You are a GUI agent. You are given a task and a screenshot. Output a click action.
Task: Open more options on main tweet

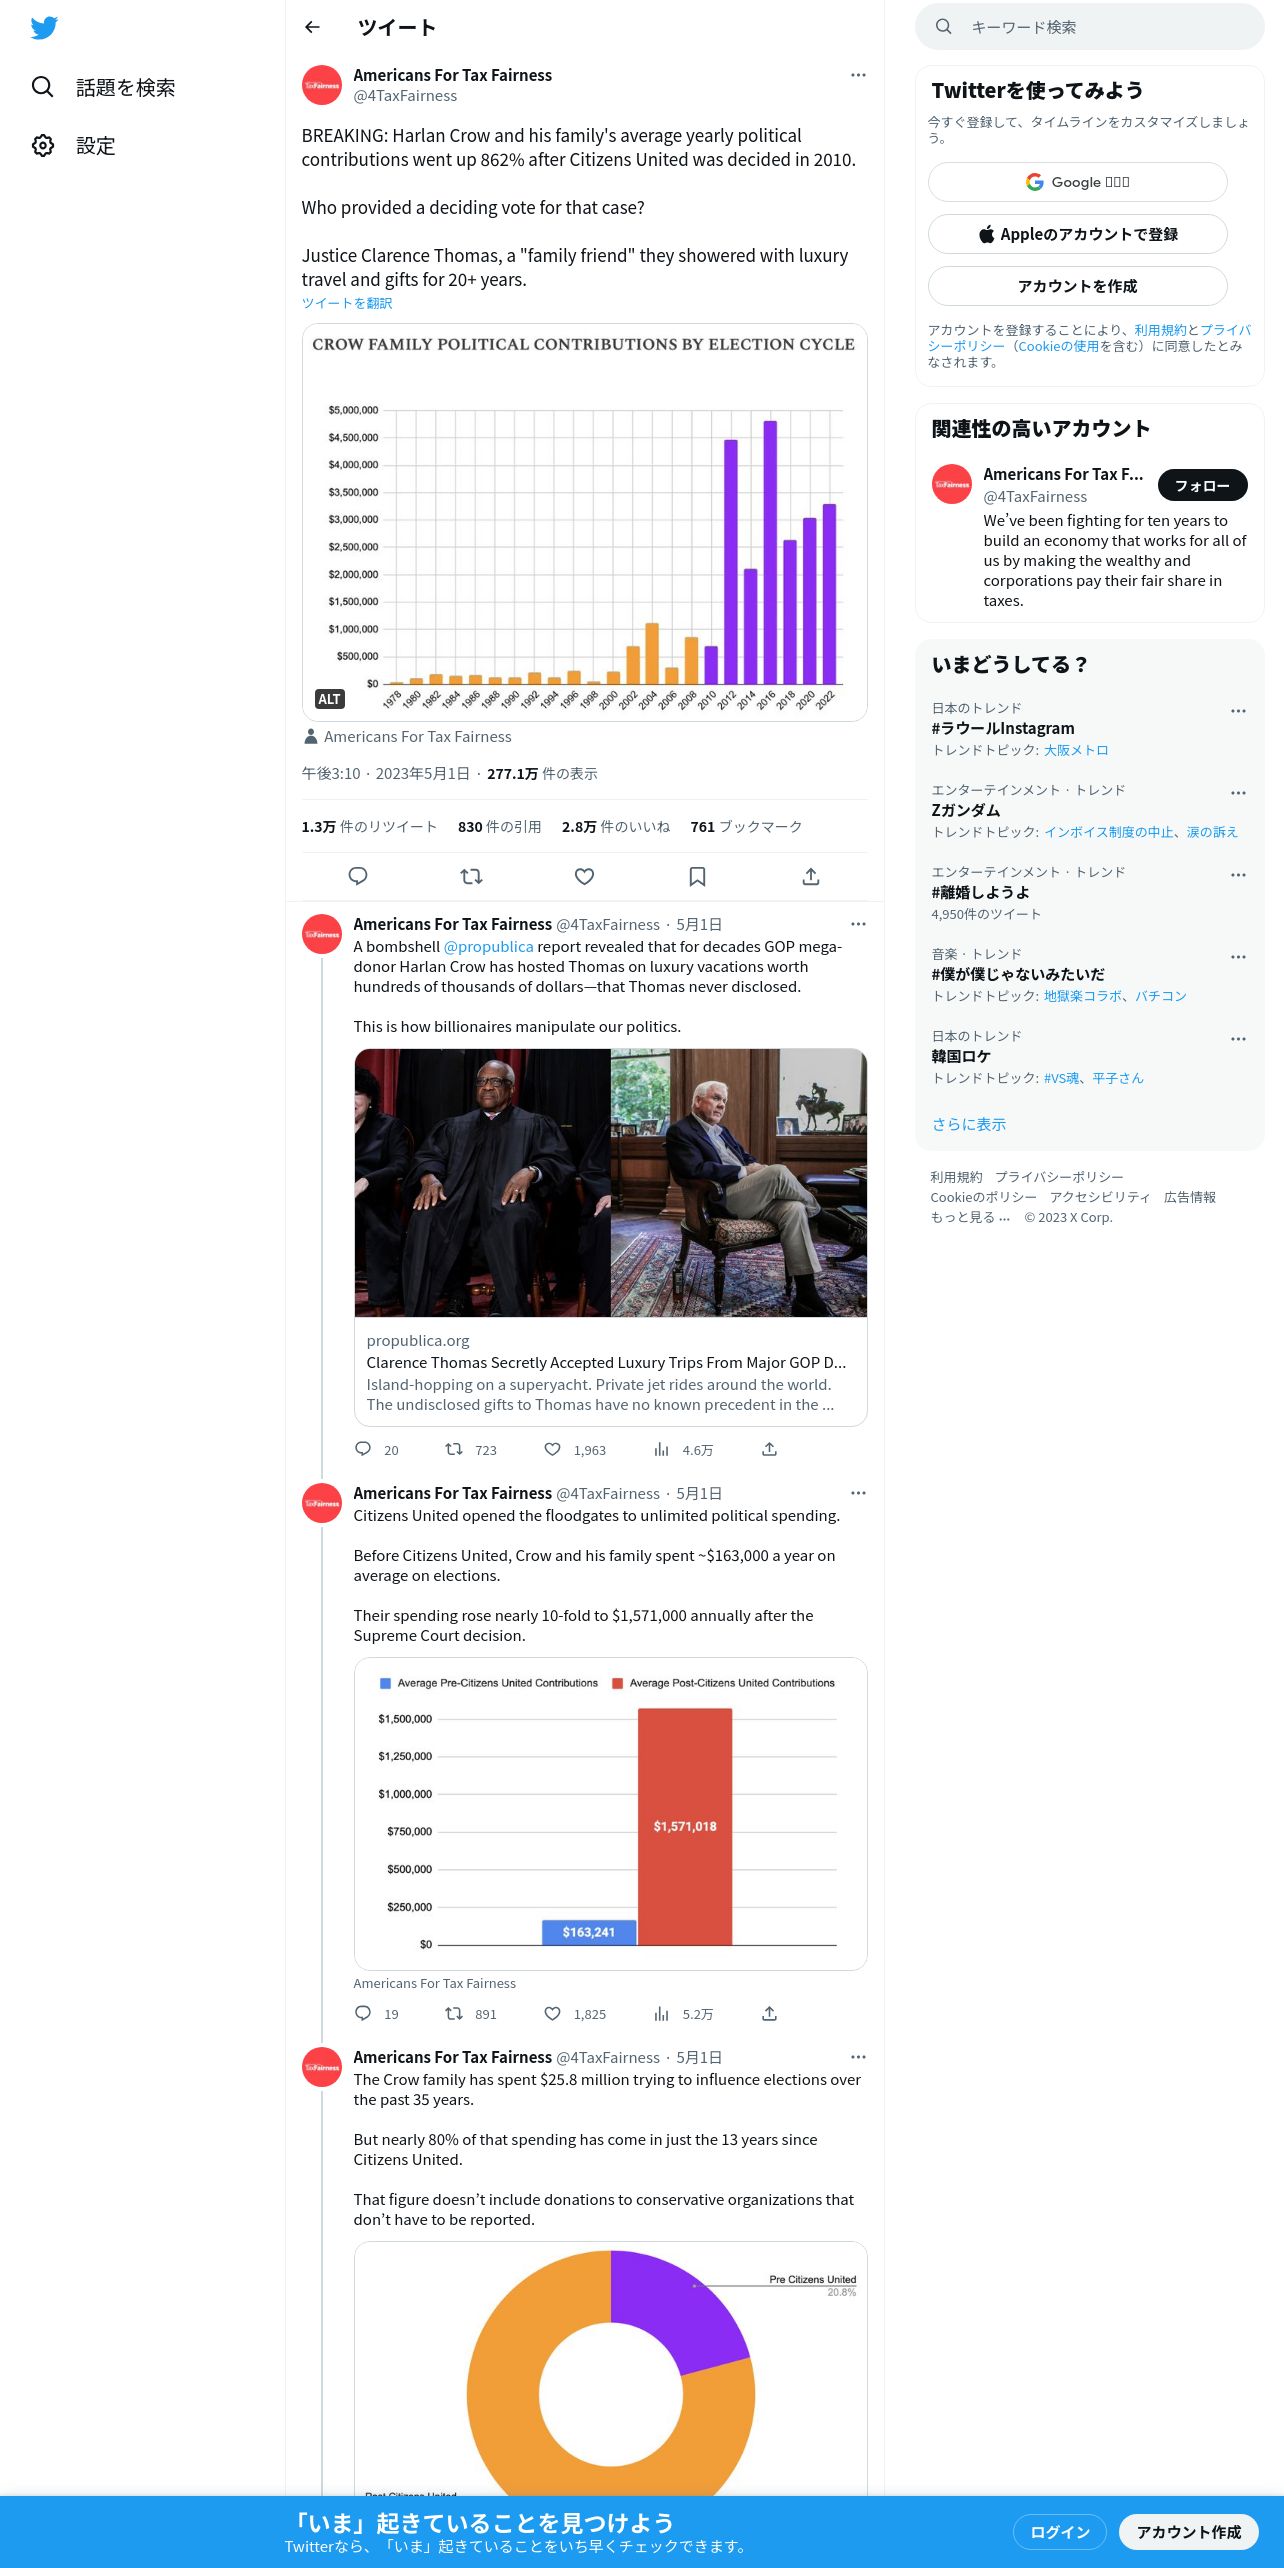[858, 75]
